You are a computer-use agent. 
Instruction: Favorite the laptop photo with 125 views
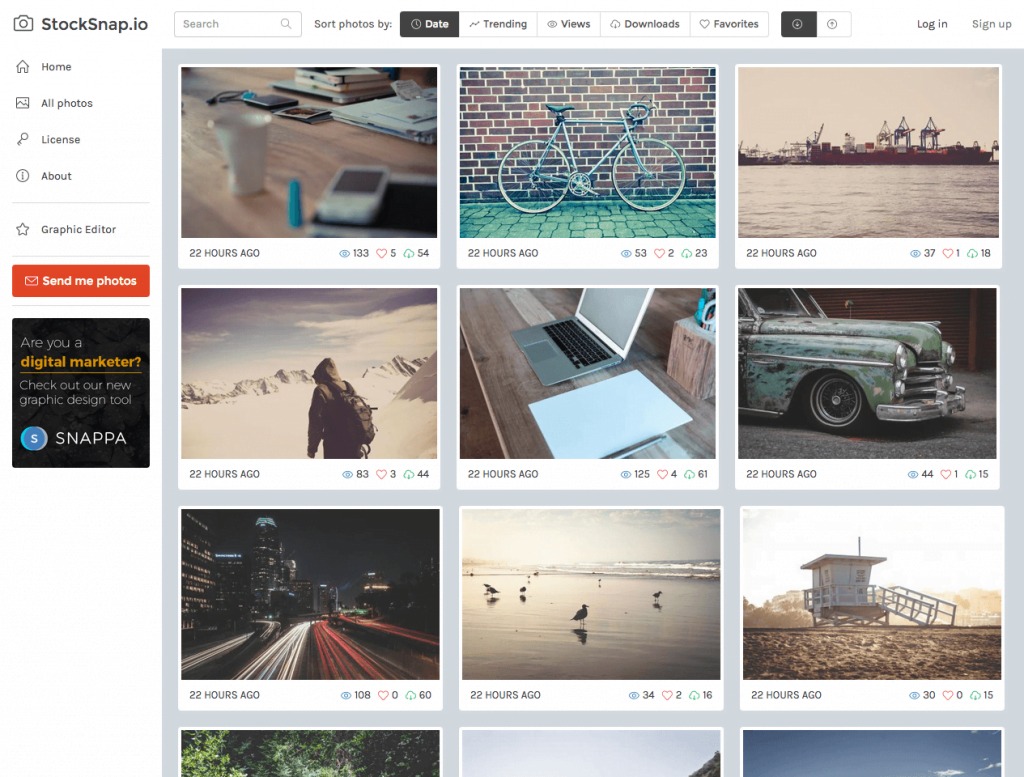(x=662, y=475)
